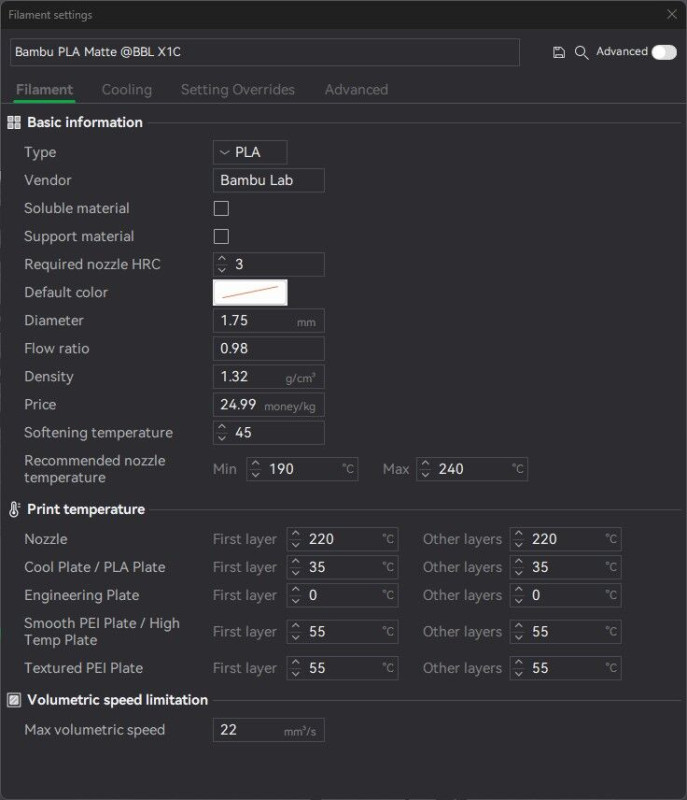Click the Flow ratio input field

pyautogui.click(x=269, y=348)
